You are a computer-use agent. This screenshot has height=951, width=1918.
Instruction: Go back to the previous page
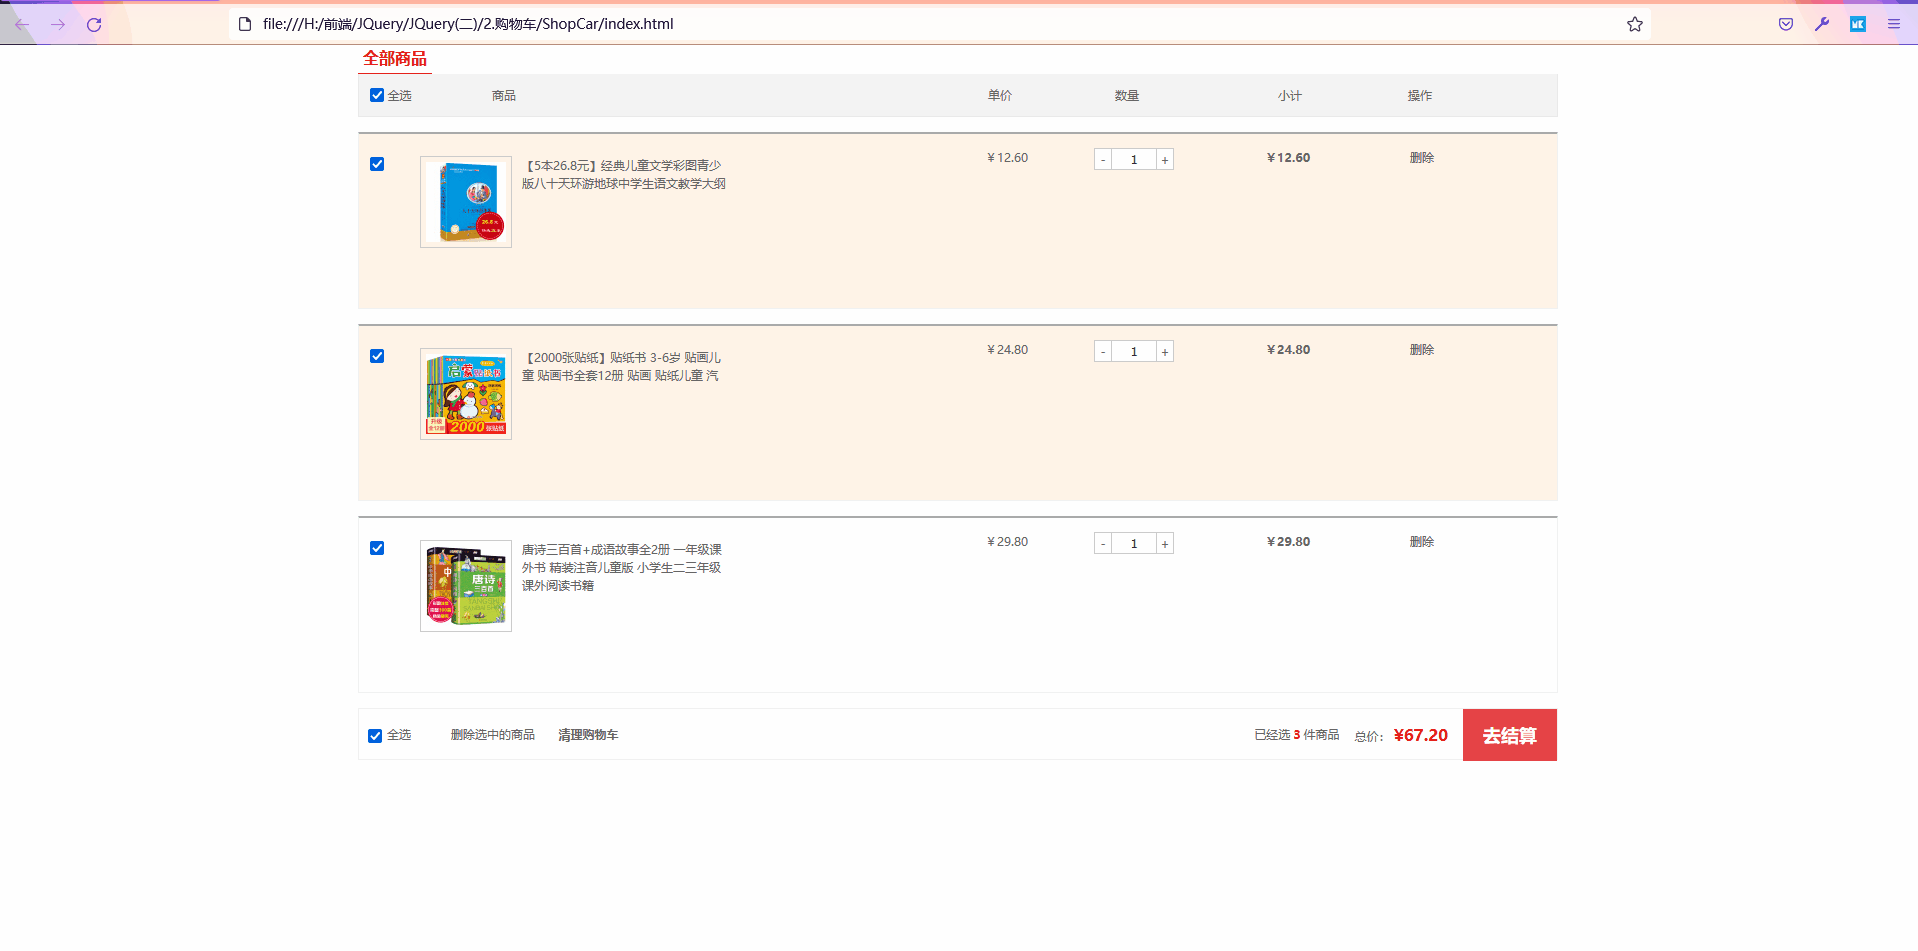(22, 24)
